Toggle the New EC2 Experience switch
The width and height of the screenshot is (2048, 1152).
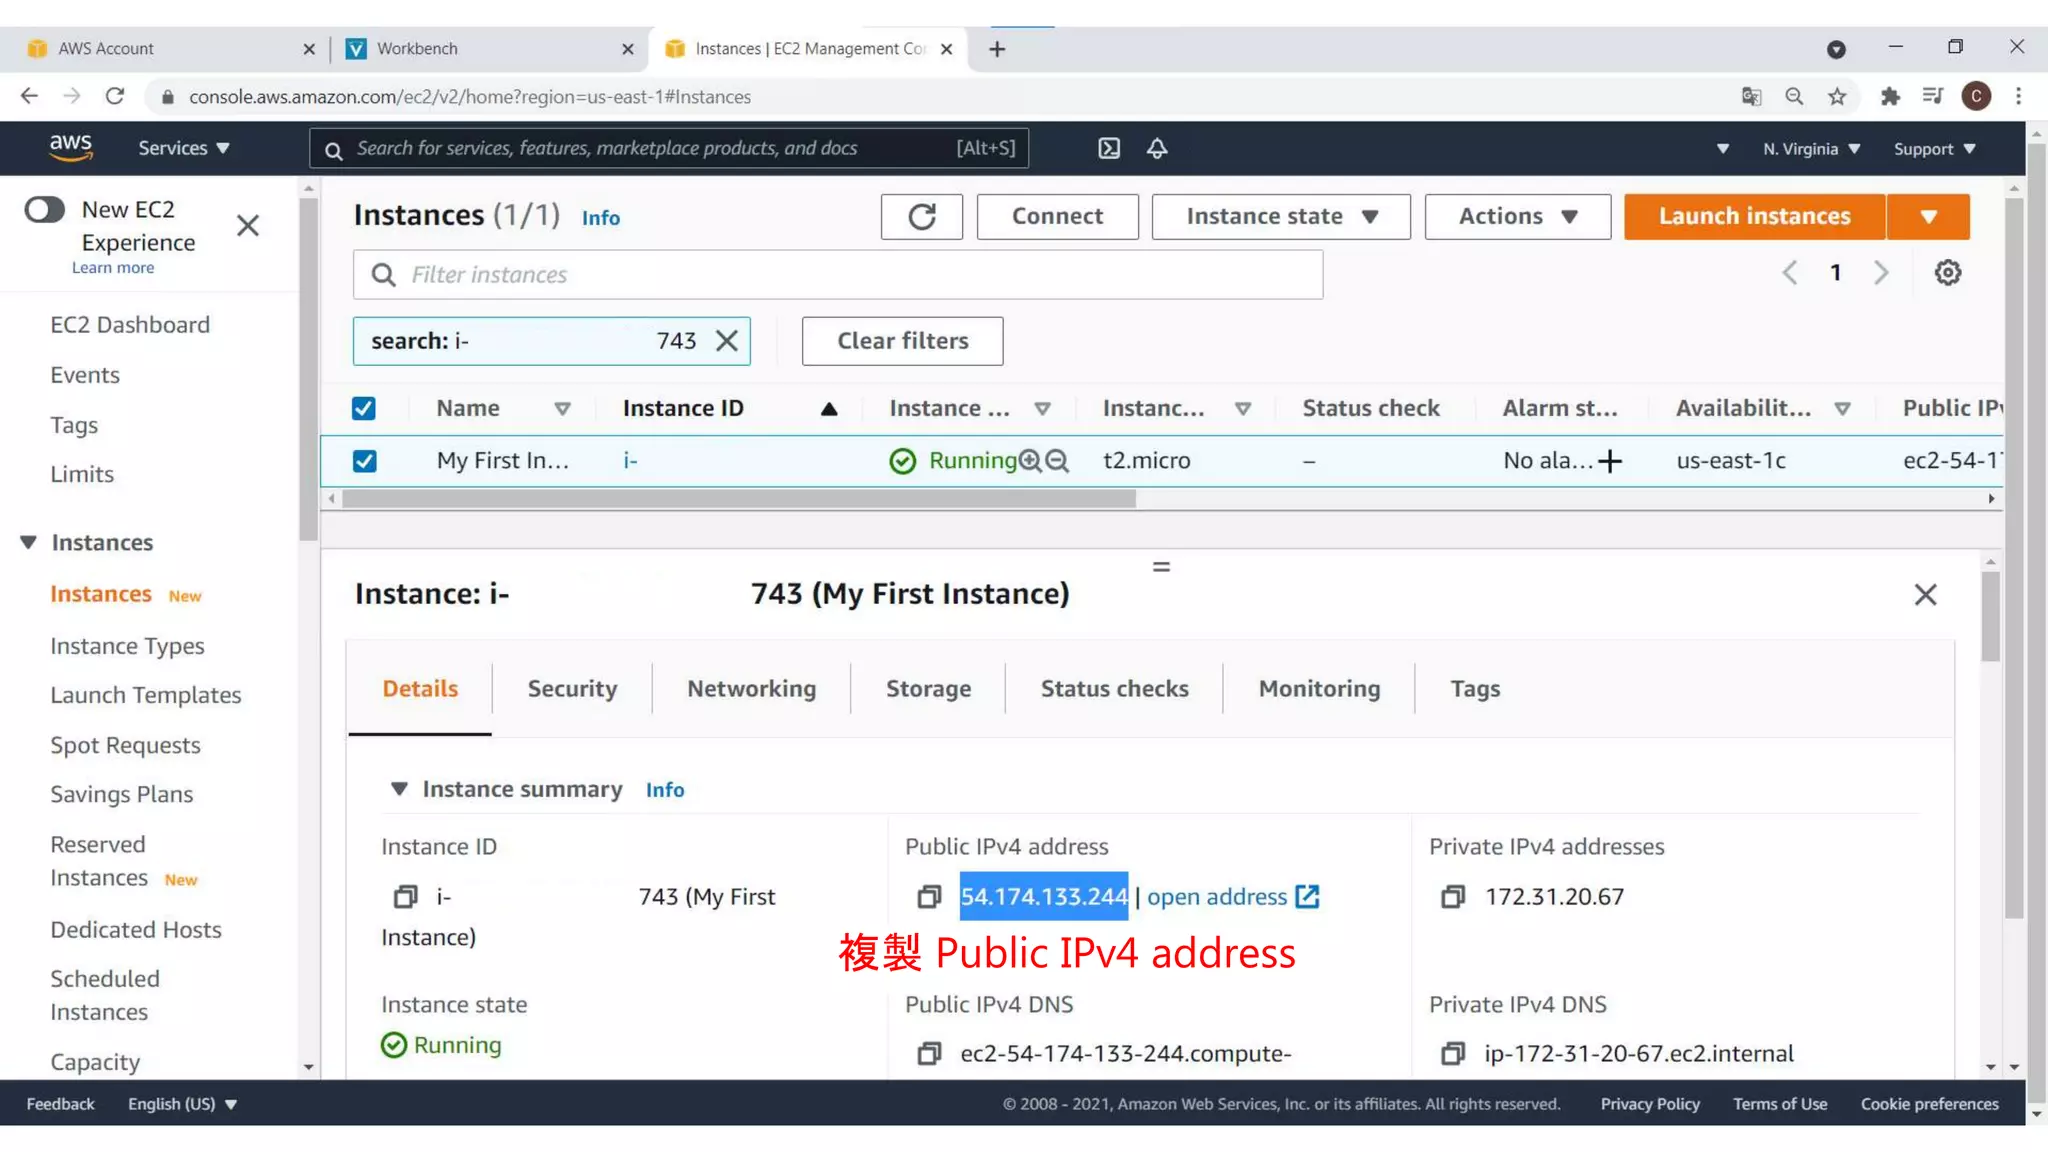click(45, 209)
